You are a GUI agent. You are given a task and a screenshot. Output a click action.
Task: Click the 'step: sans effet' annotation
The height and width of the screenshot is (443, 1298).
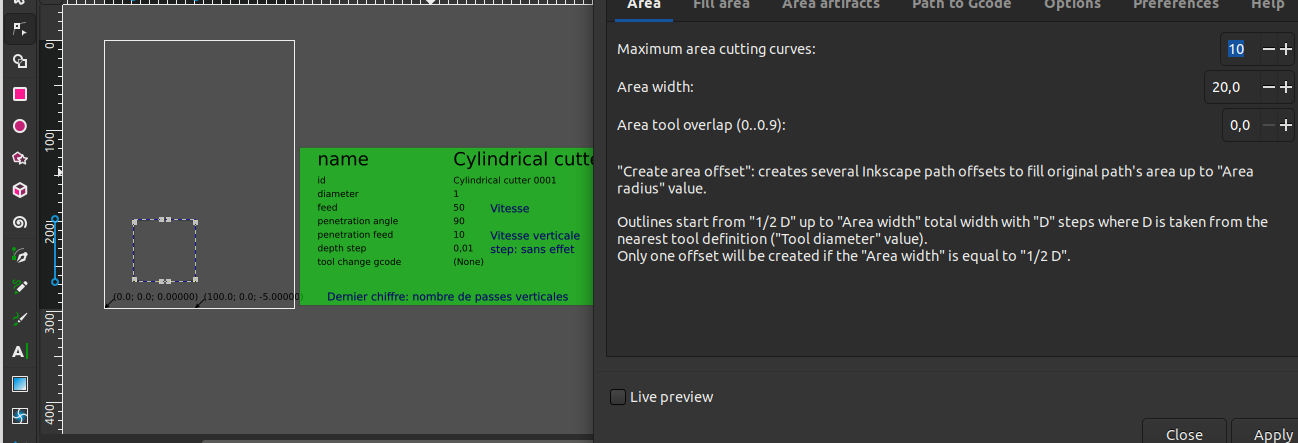click(532, 249)
